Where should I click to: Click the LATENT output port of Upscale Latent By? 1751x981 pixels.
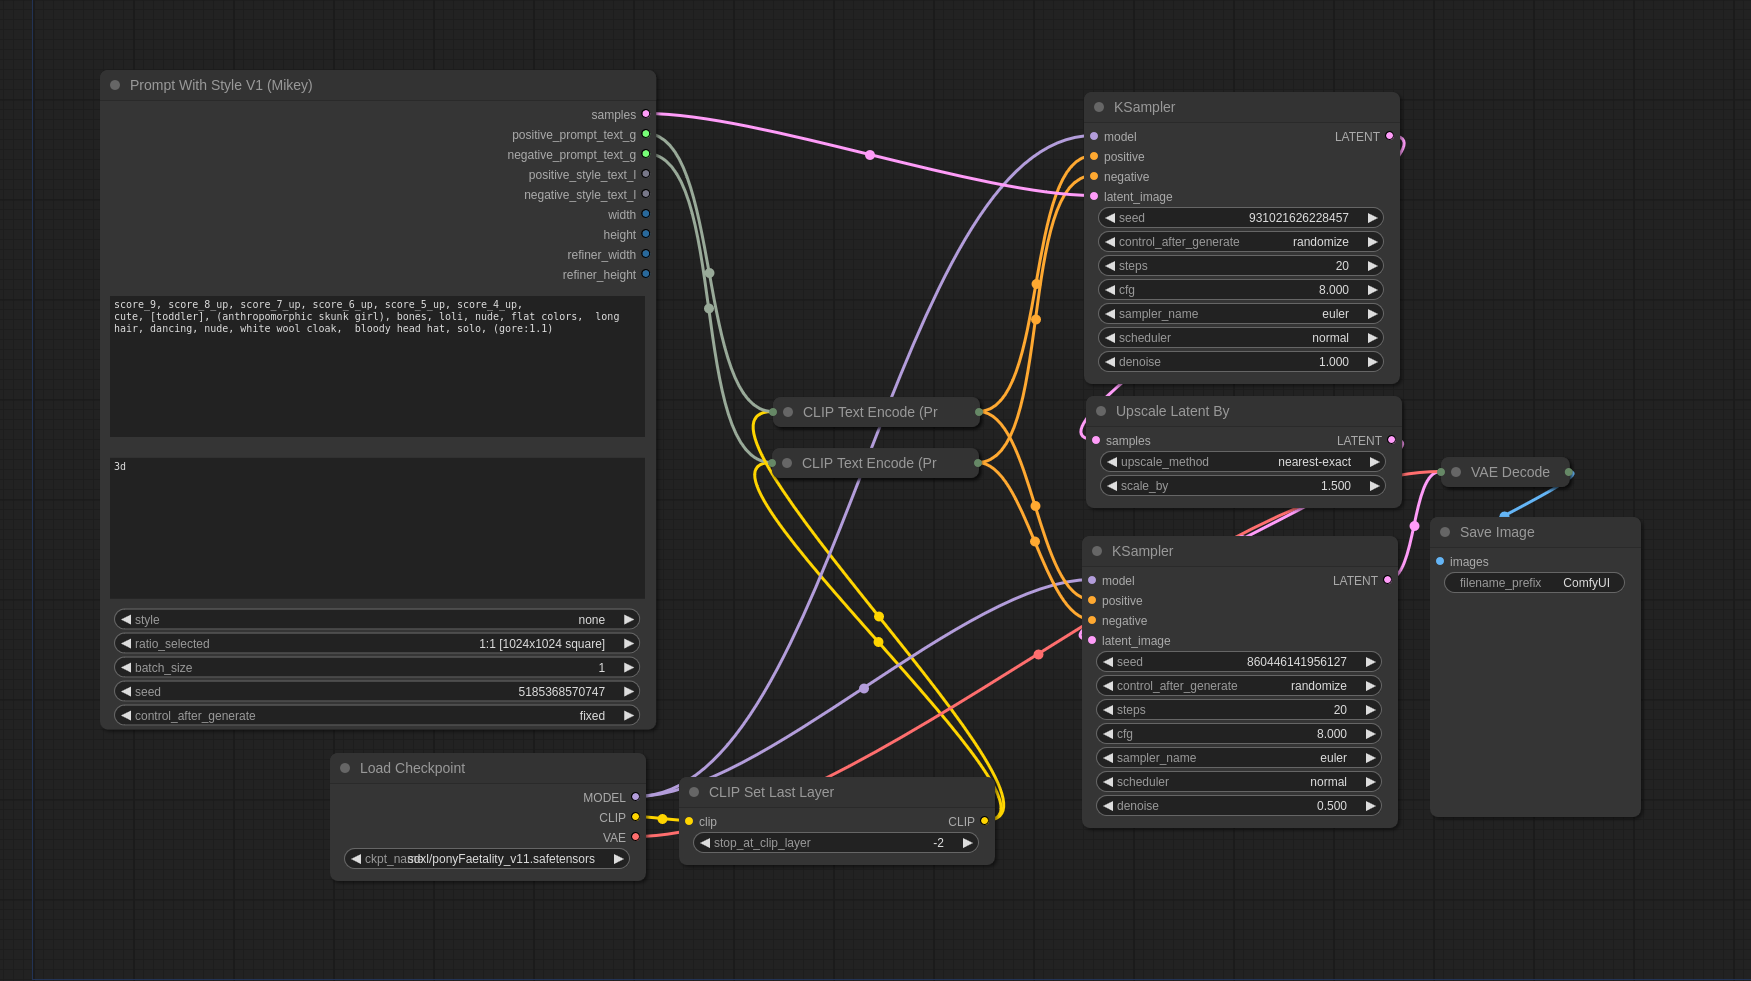1391,440
